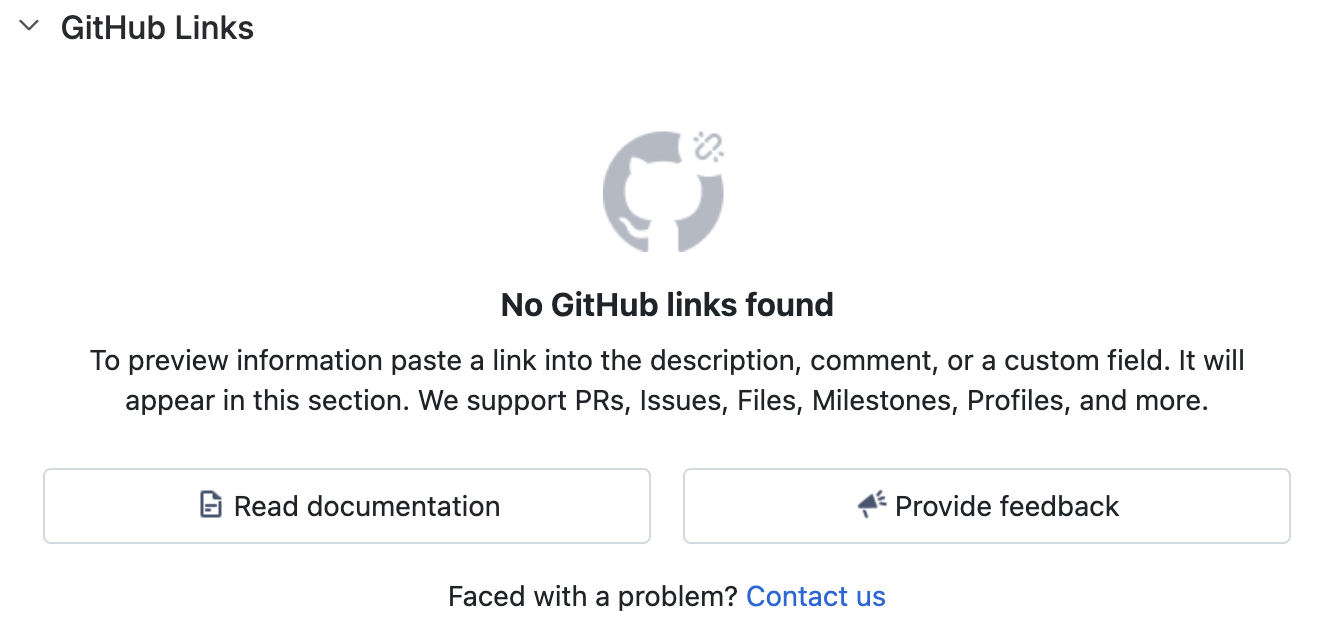Viewport: 1340px width, 642px height.
Task: Click the gray GitHub octocat logo
Action: click(663, 192)
